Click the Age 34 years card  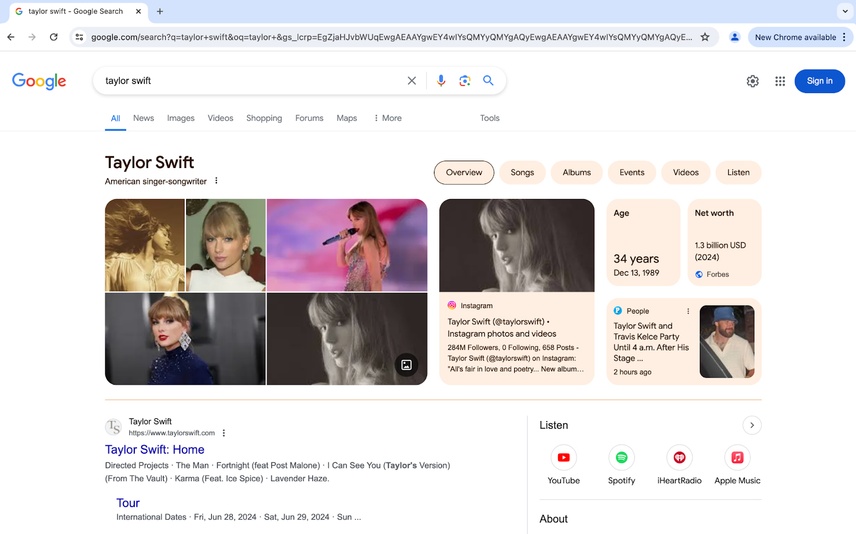(643, 242)
